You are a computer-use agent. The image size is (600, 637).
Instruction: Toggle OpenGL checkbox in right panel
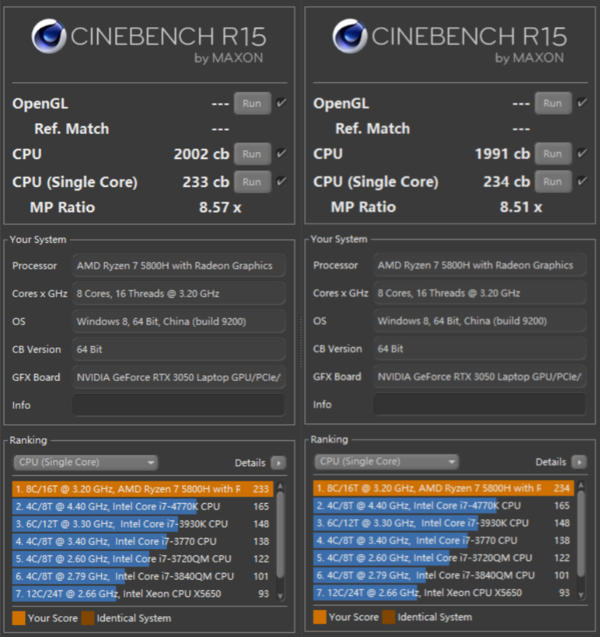[582, 102]
